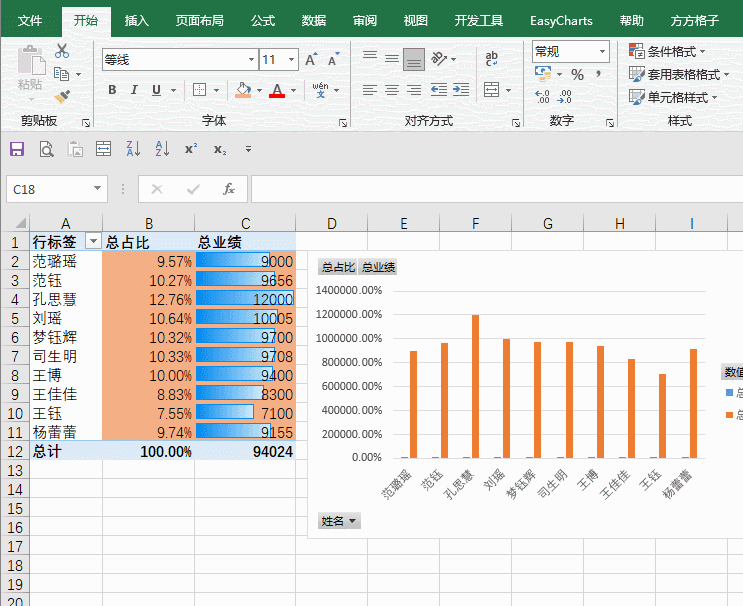Decrease font size with small A
Image resolution: width=743 pixels, height=606 pixels.
click(334, 59)
